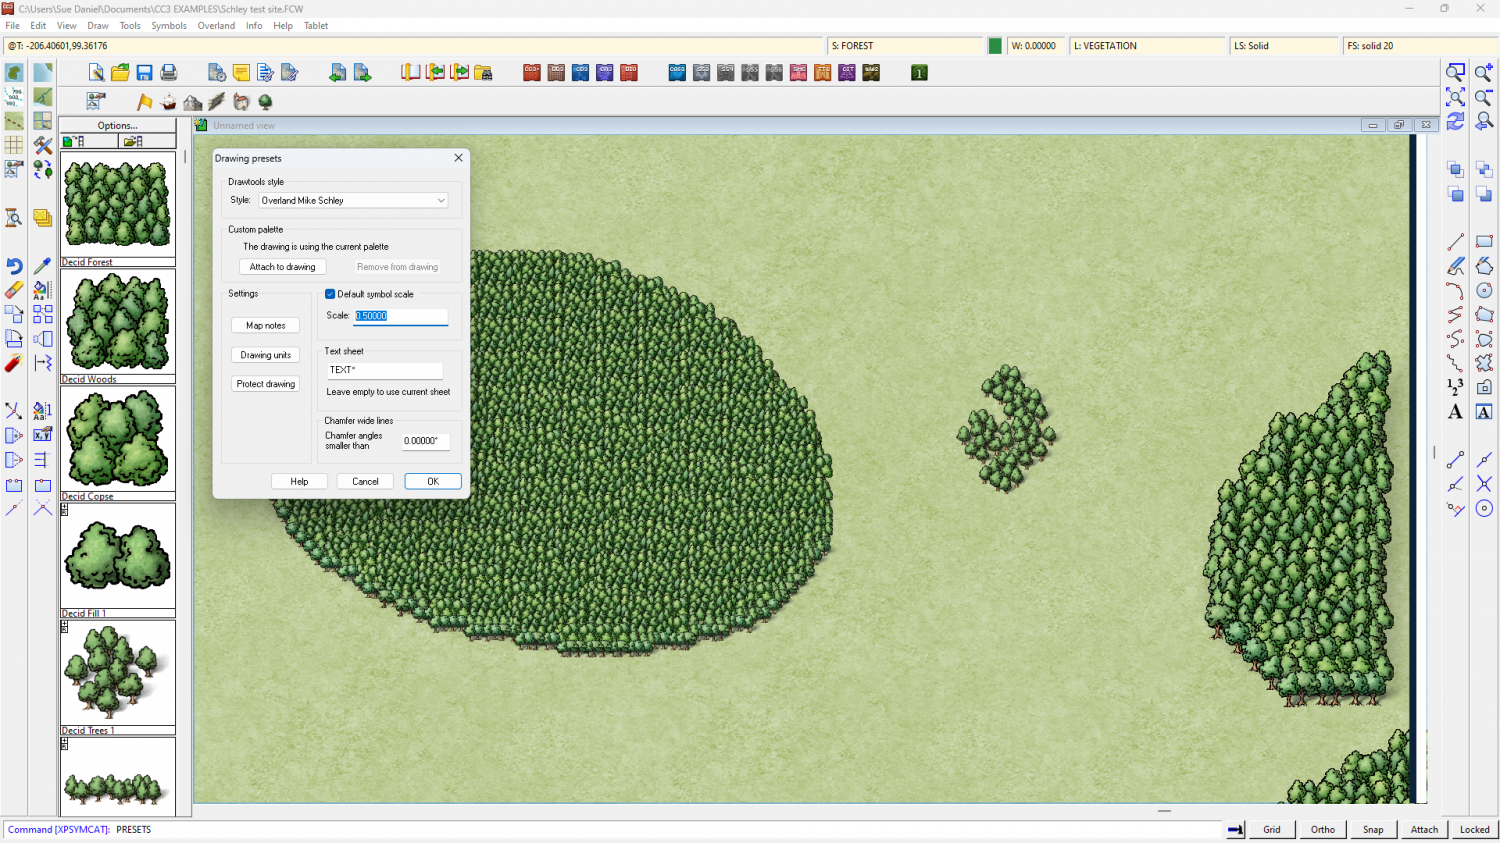Toggle the Locked button

[1474, 829]
